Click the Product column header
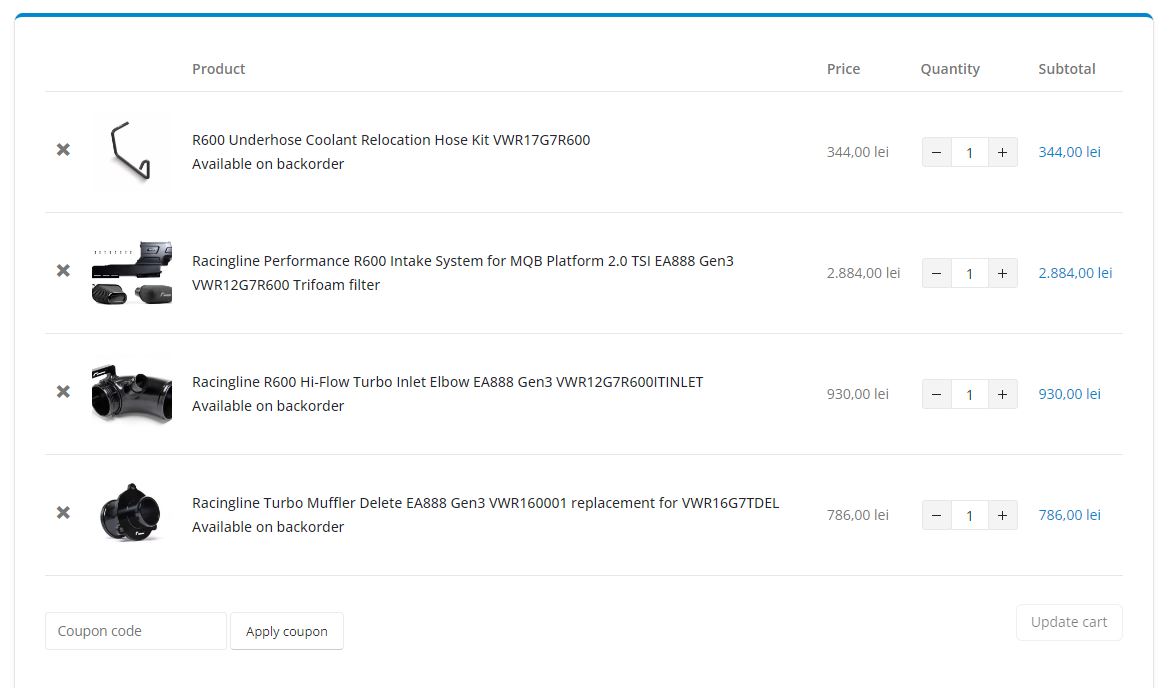The width and height of the screenshot is (1173, 688). tap(218, 69)
